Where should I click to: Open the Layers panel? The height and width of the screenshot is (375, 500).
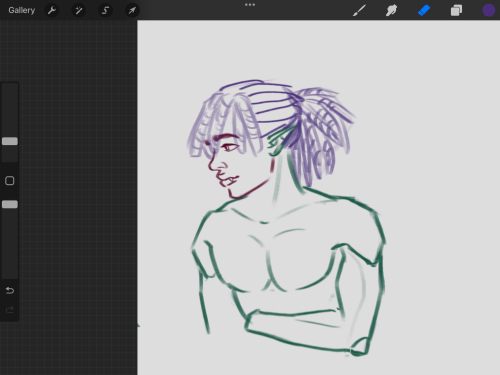(456, 10)
